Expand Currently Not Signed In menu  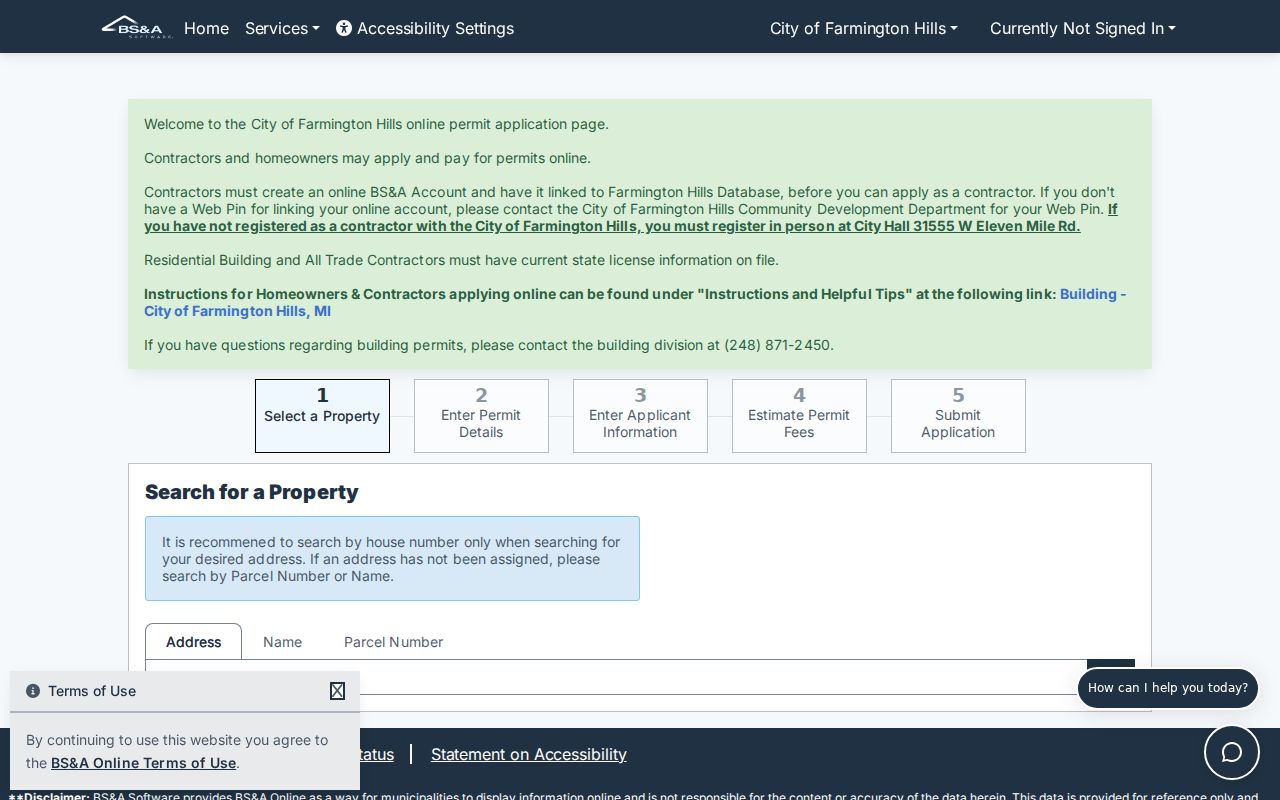click(x=1083, y=28)
